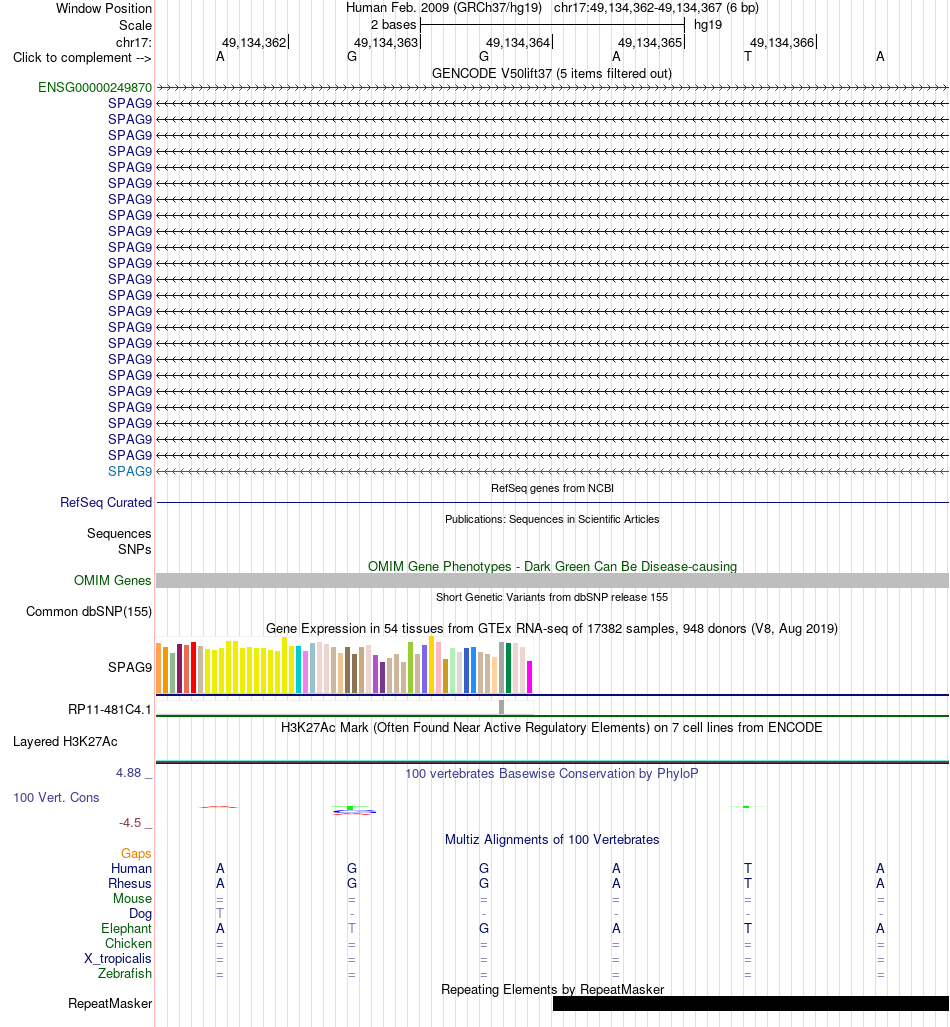Open Publications Sequences in Scientific Articles title
Screen dimensions: 950x1027
552,519
